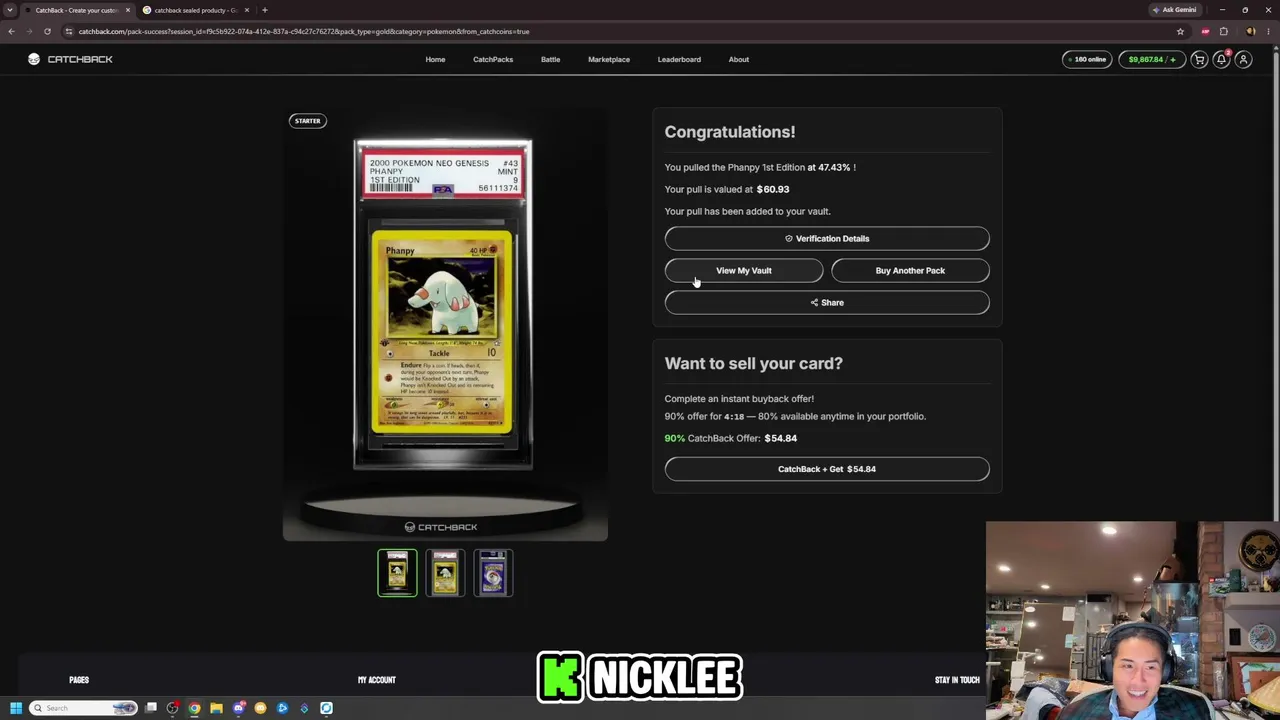Image resolution: width=1280 pixels, height=720 pixels.
Task: Select the third card thumbnail
Action: click(493, 573)
